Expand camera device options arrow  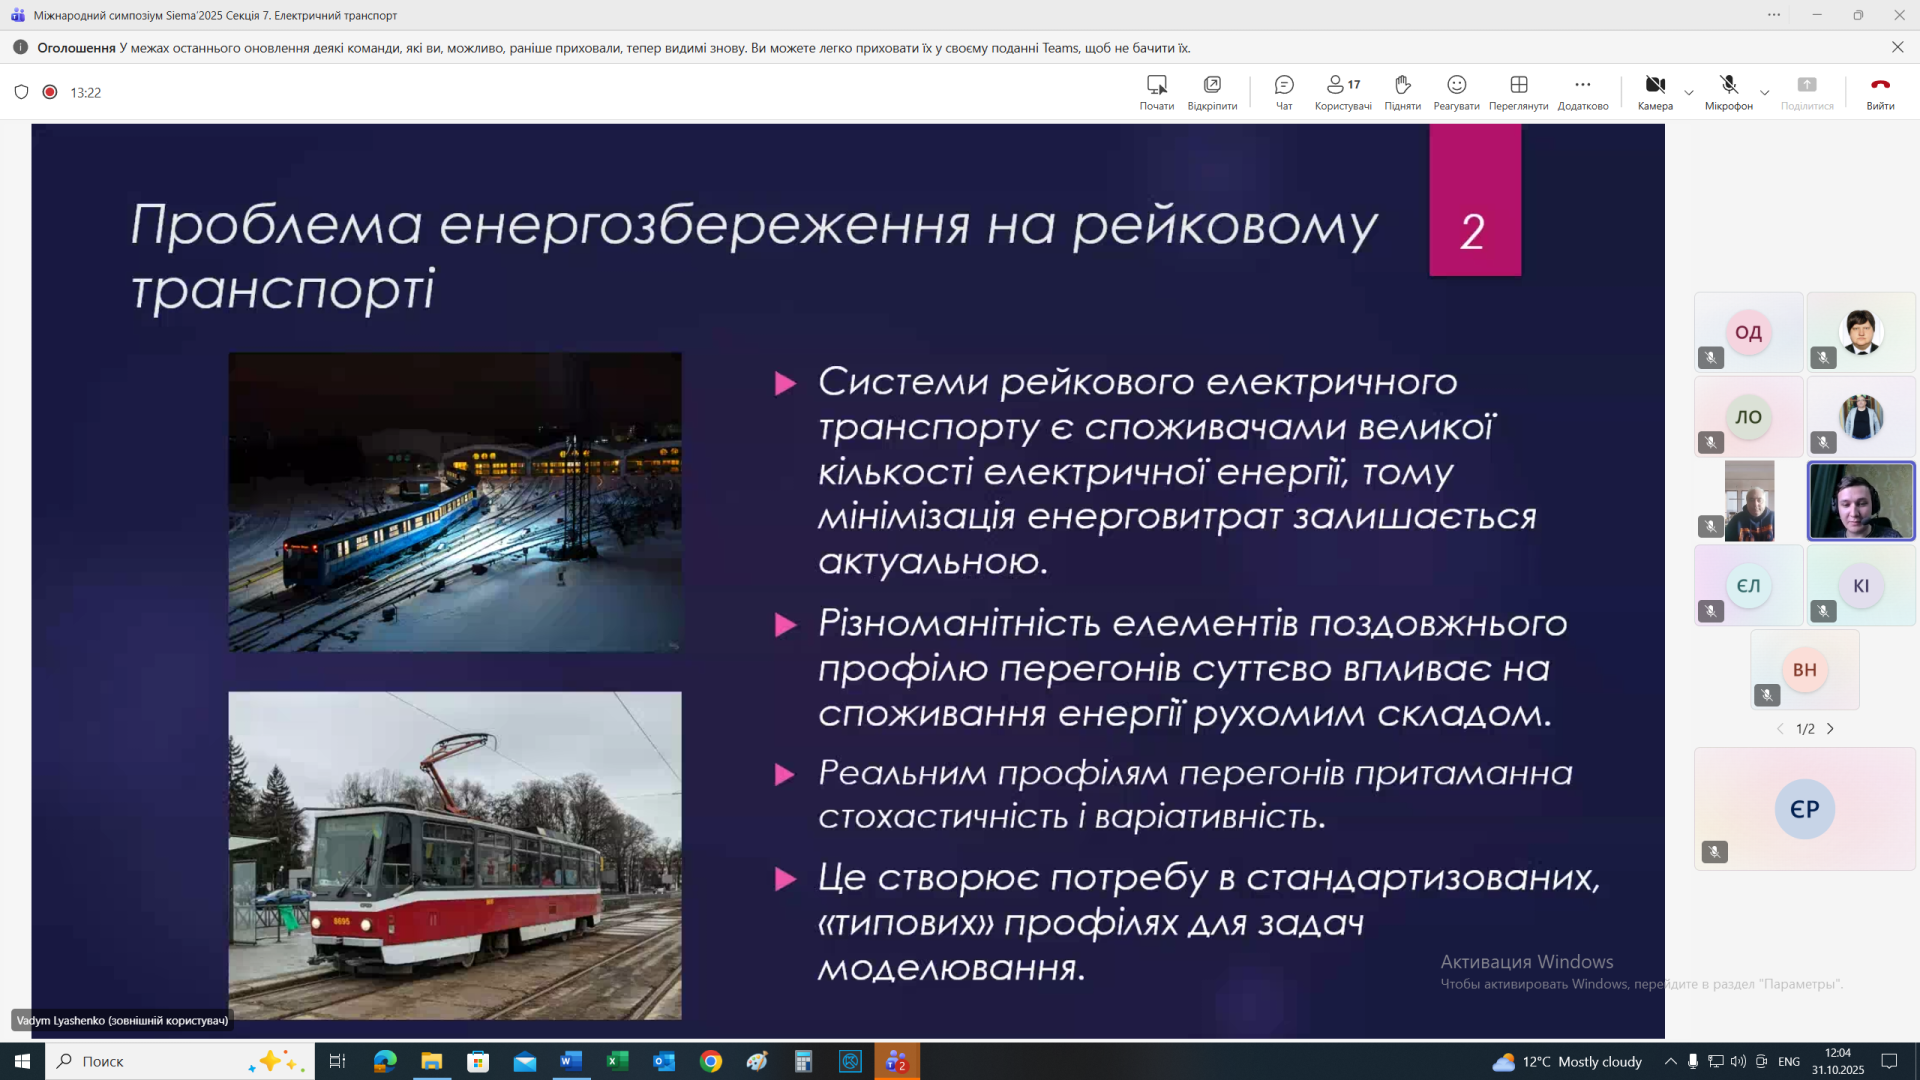click(1689, 93)
